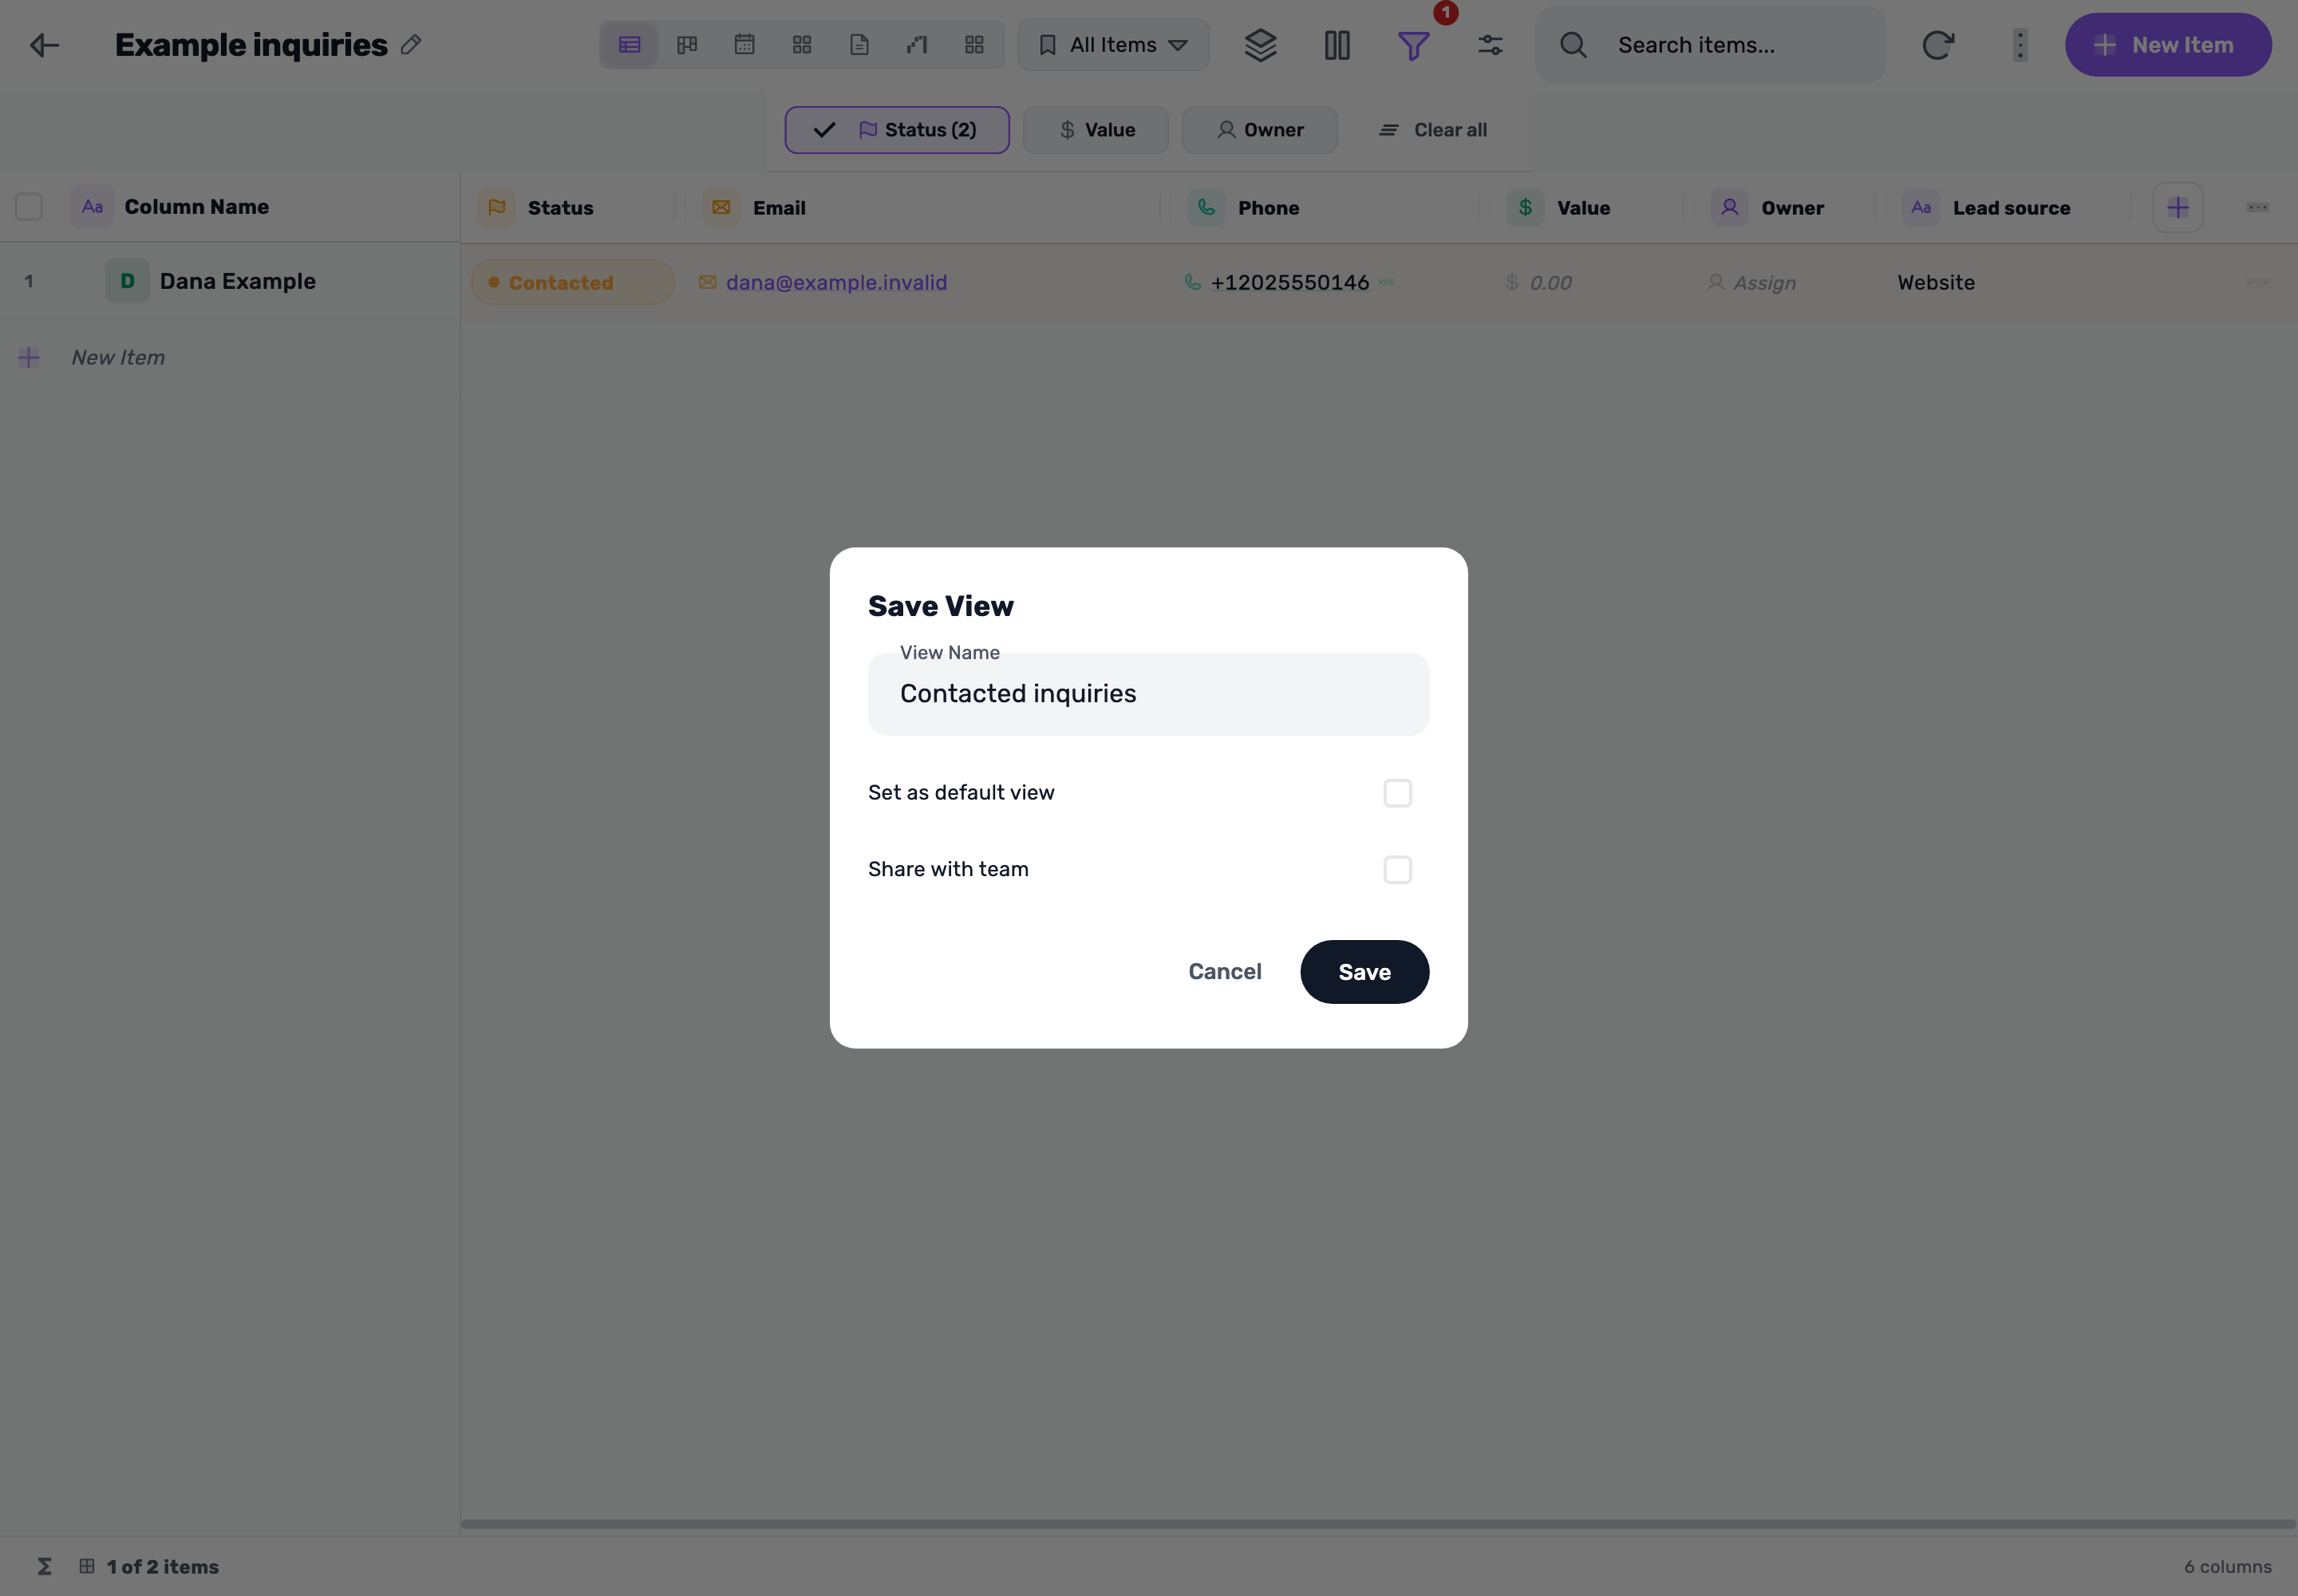The height and width of the screenshot is (1596, 2298).
Task: Click the back arrow icon
Action: click(44, 45)
